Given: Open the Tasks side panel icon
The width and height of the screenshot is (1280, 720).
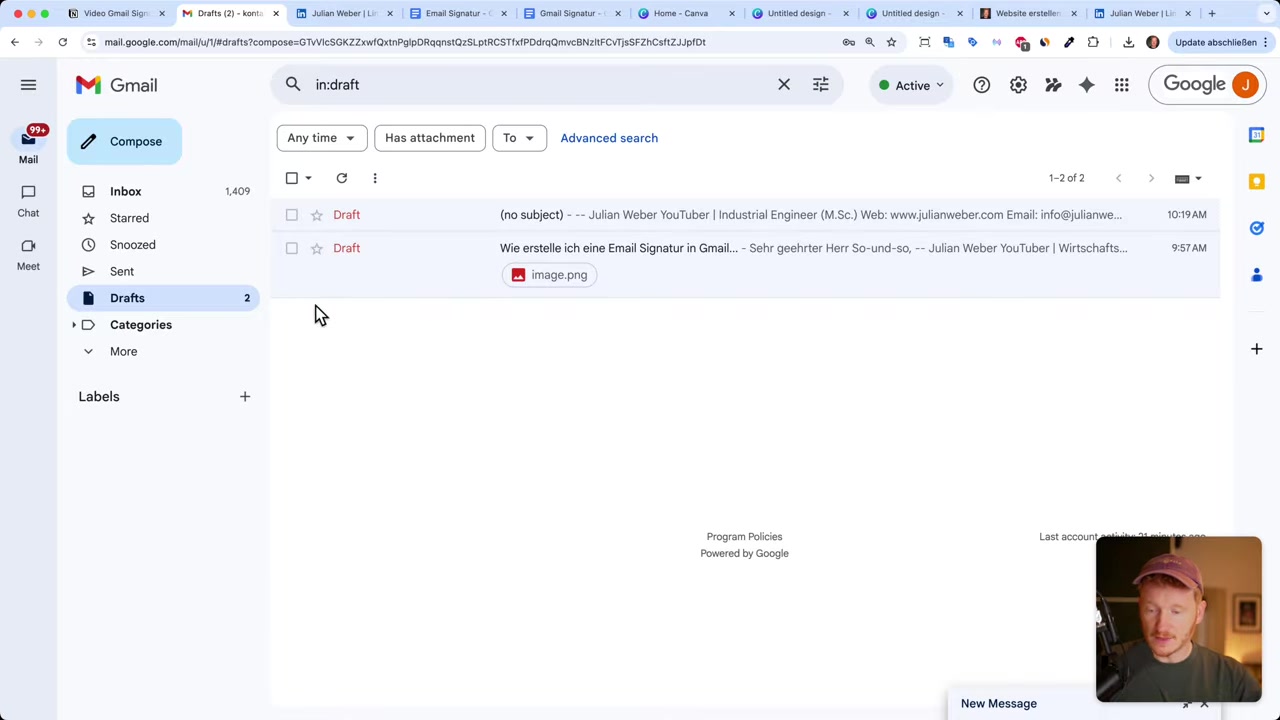Looking at the screenshot, I should point(1256,228).
